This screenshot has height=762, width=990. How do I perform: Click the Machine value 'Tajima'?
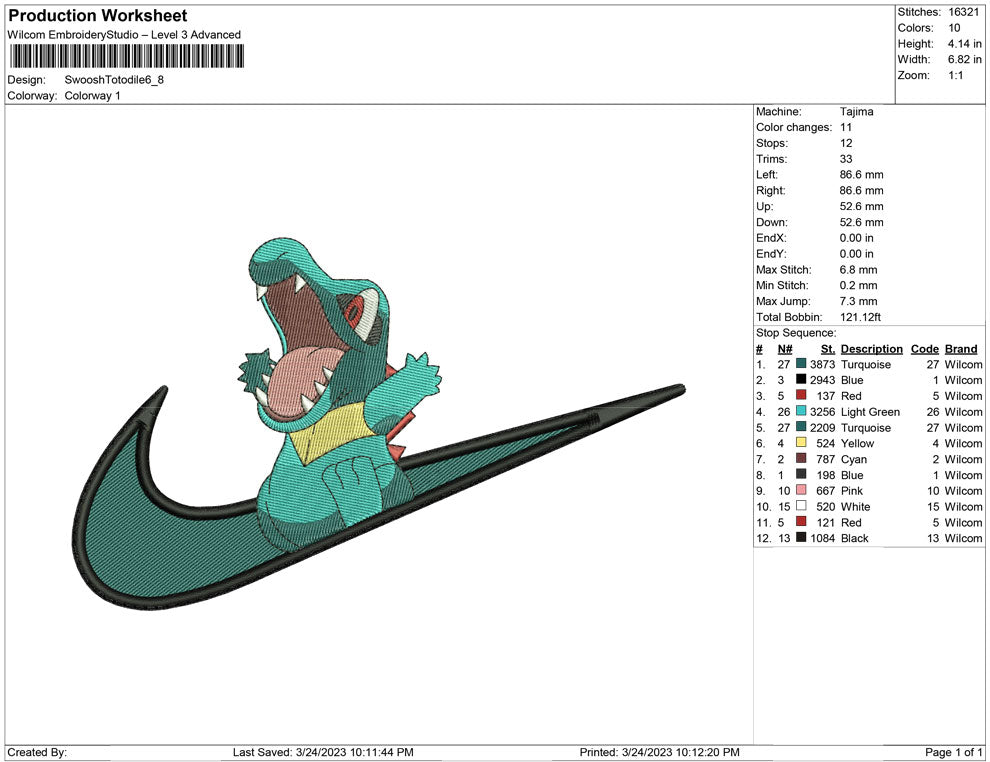(x=857, y=111)
